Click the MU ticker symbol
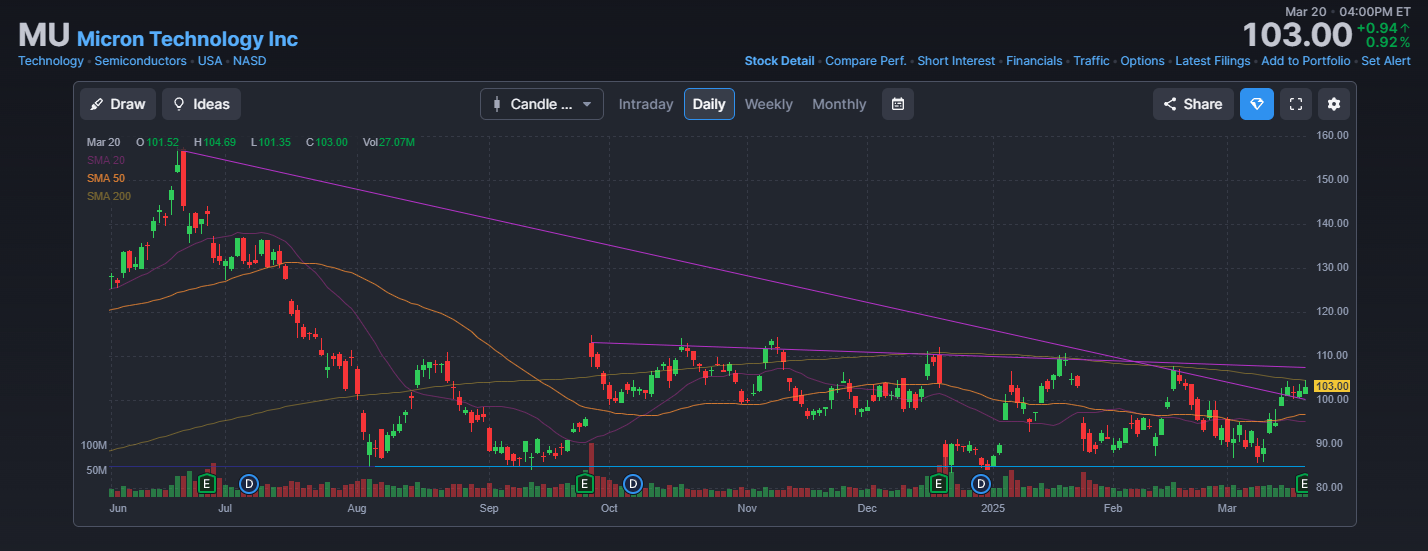This screenshot has height=551, width=1428. 44,36
